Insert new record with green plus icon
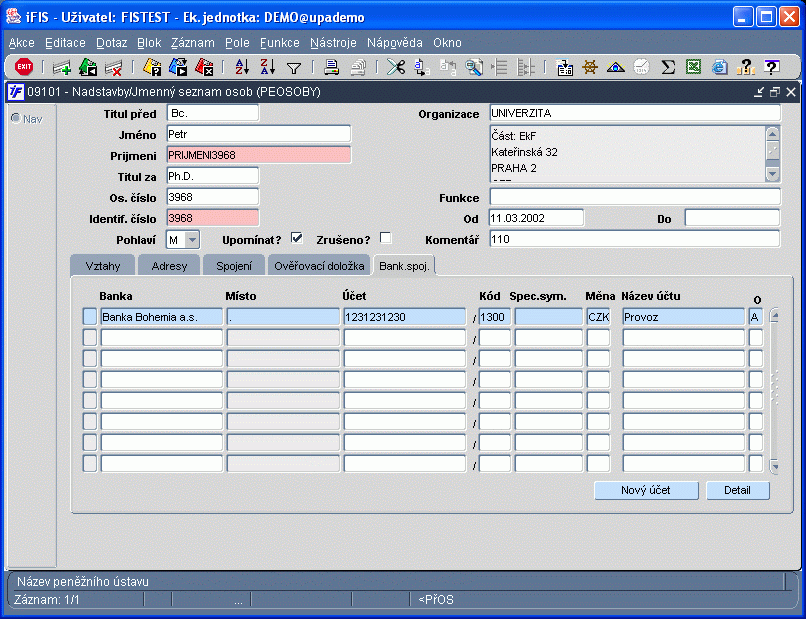The width and height of the screenshot is (806, 619). pos(62,67)
